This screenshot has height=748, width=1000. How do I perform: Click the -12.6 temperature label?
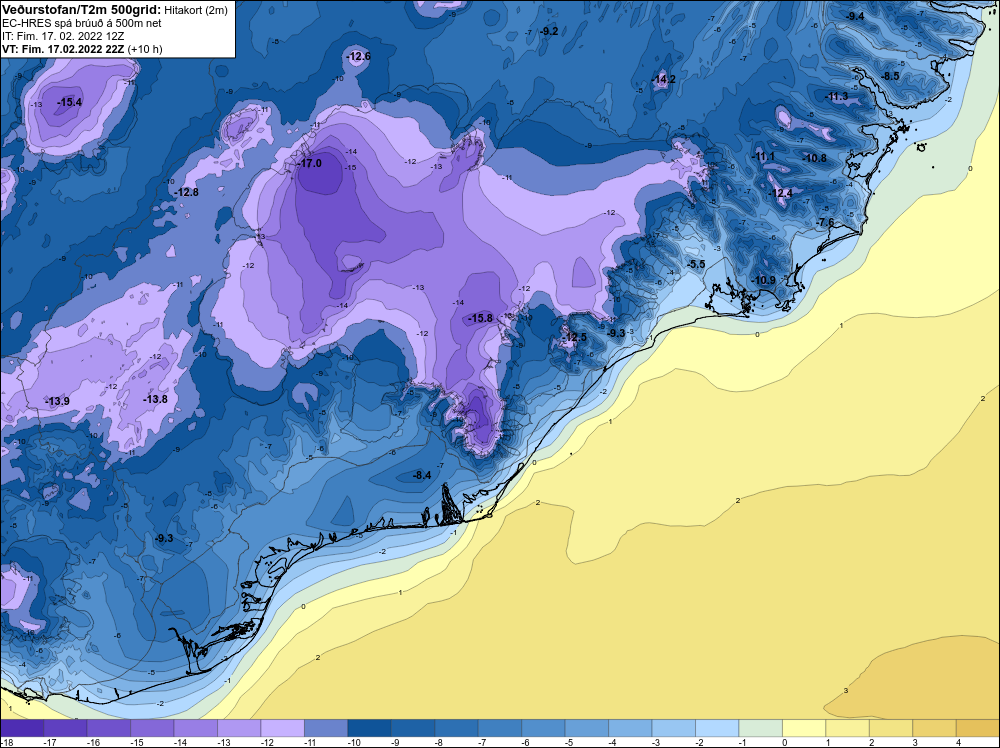tap(358, 56)
